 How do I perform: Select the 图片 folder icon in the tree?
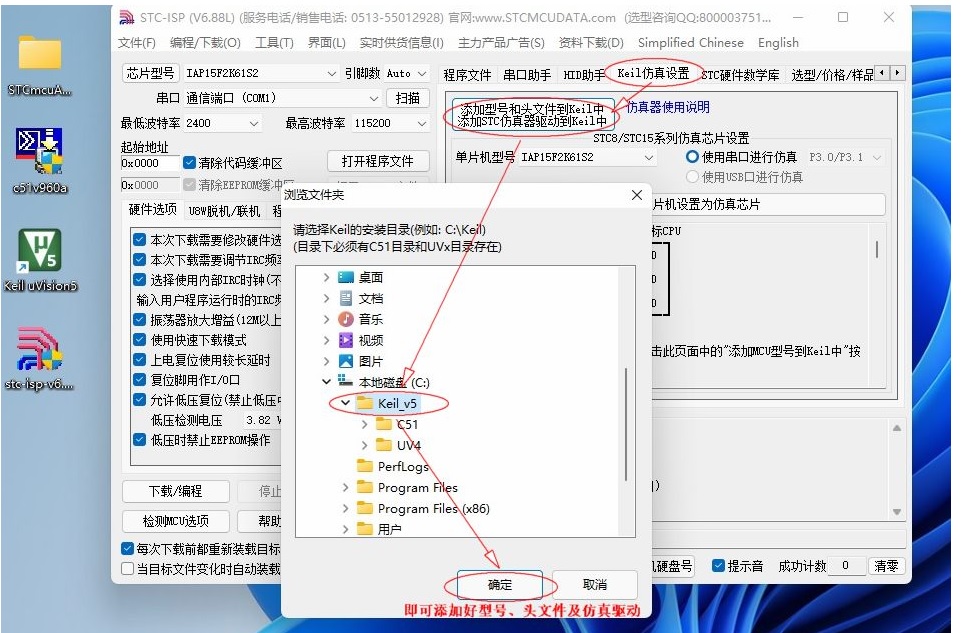pos(346,361)
